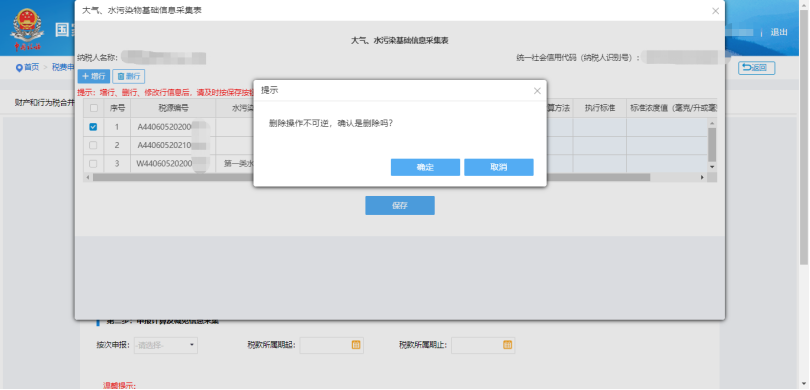Confirm deletion with the 确定 button
810x390 pixels.
pos(425,167)
